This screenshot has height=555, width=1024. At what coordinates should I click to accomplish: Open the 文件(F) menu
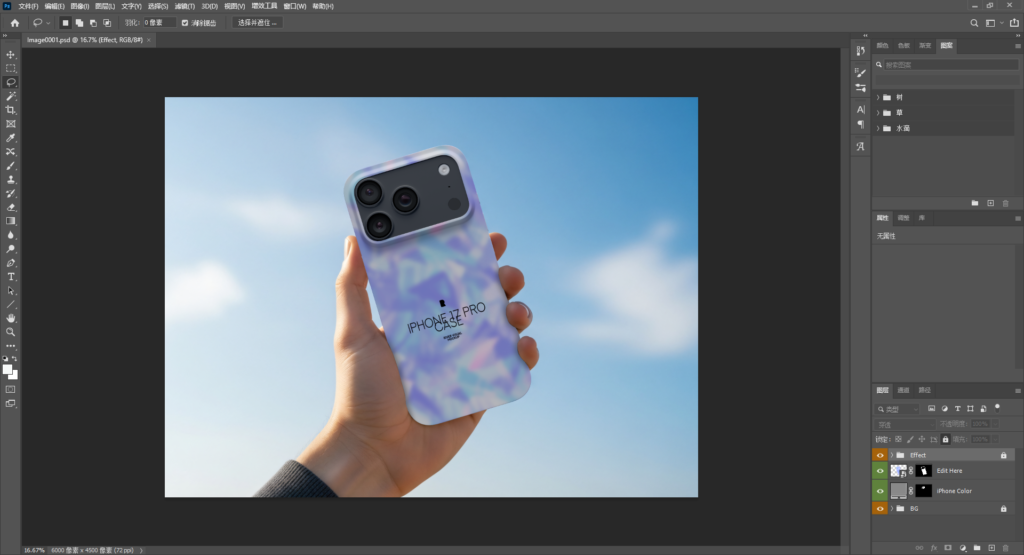(x=28, y=6)
